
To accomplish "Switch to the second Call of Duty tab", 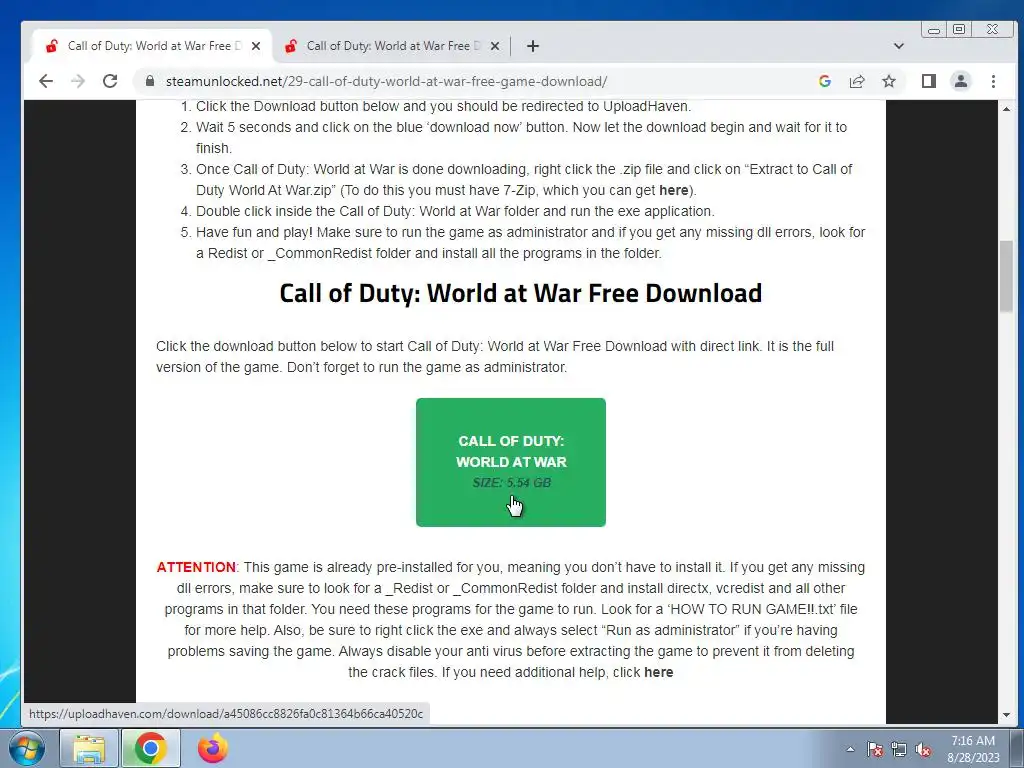I will click(x=392, y=46).
